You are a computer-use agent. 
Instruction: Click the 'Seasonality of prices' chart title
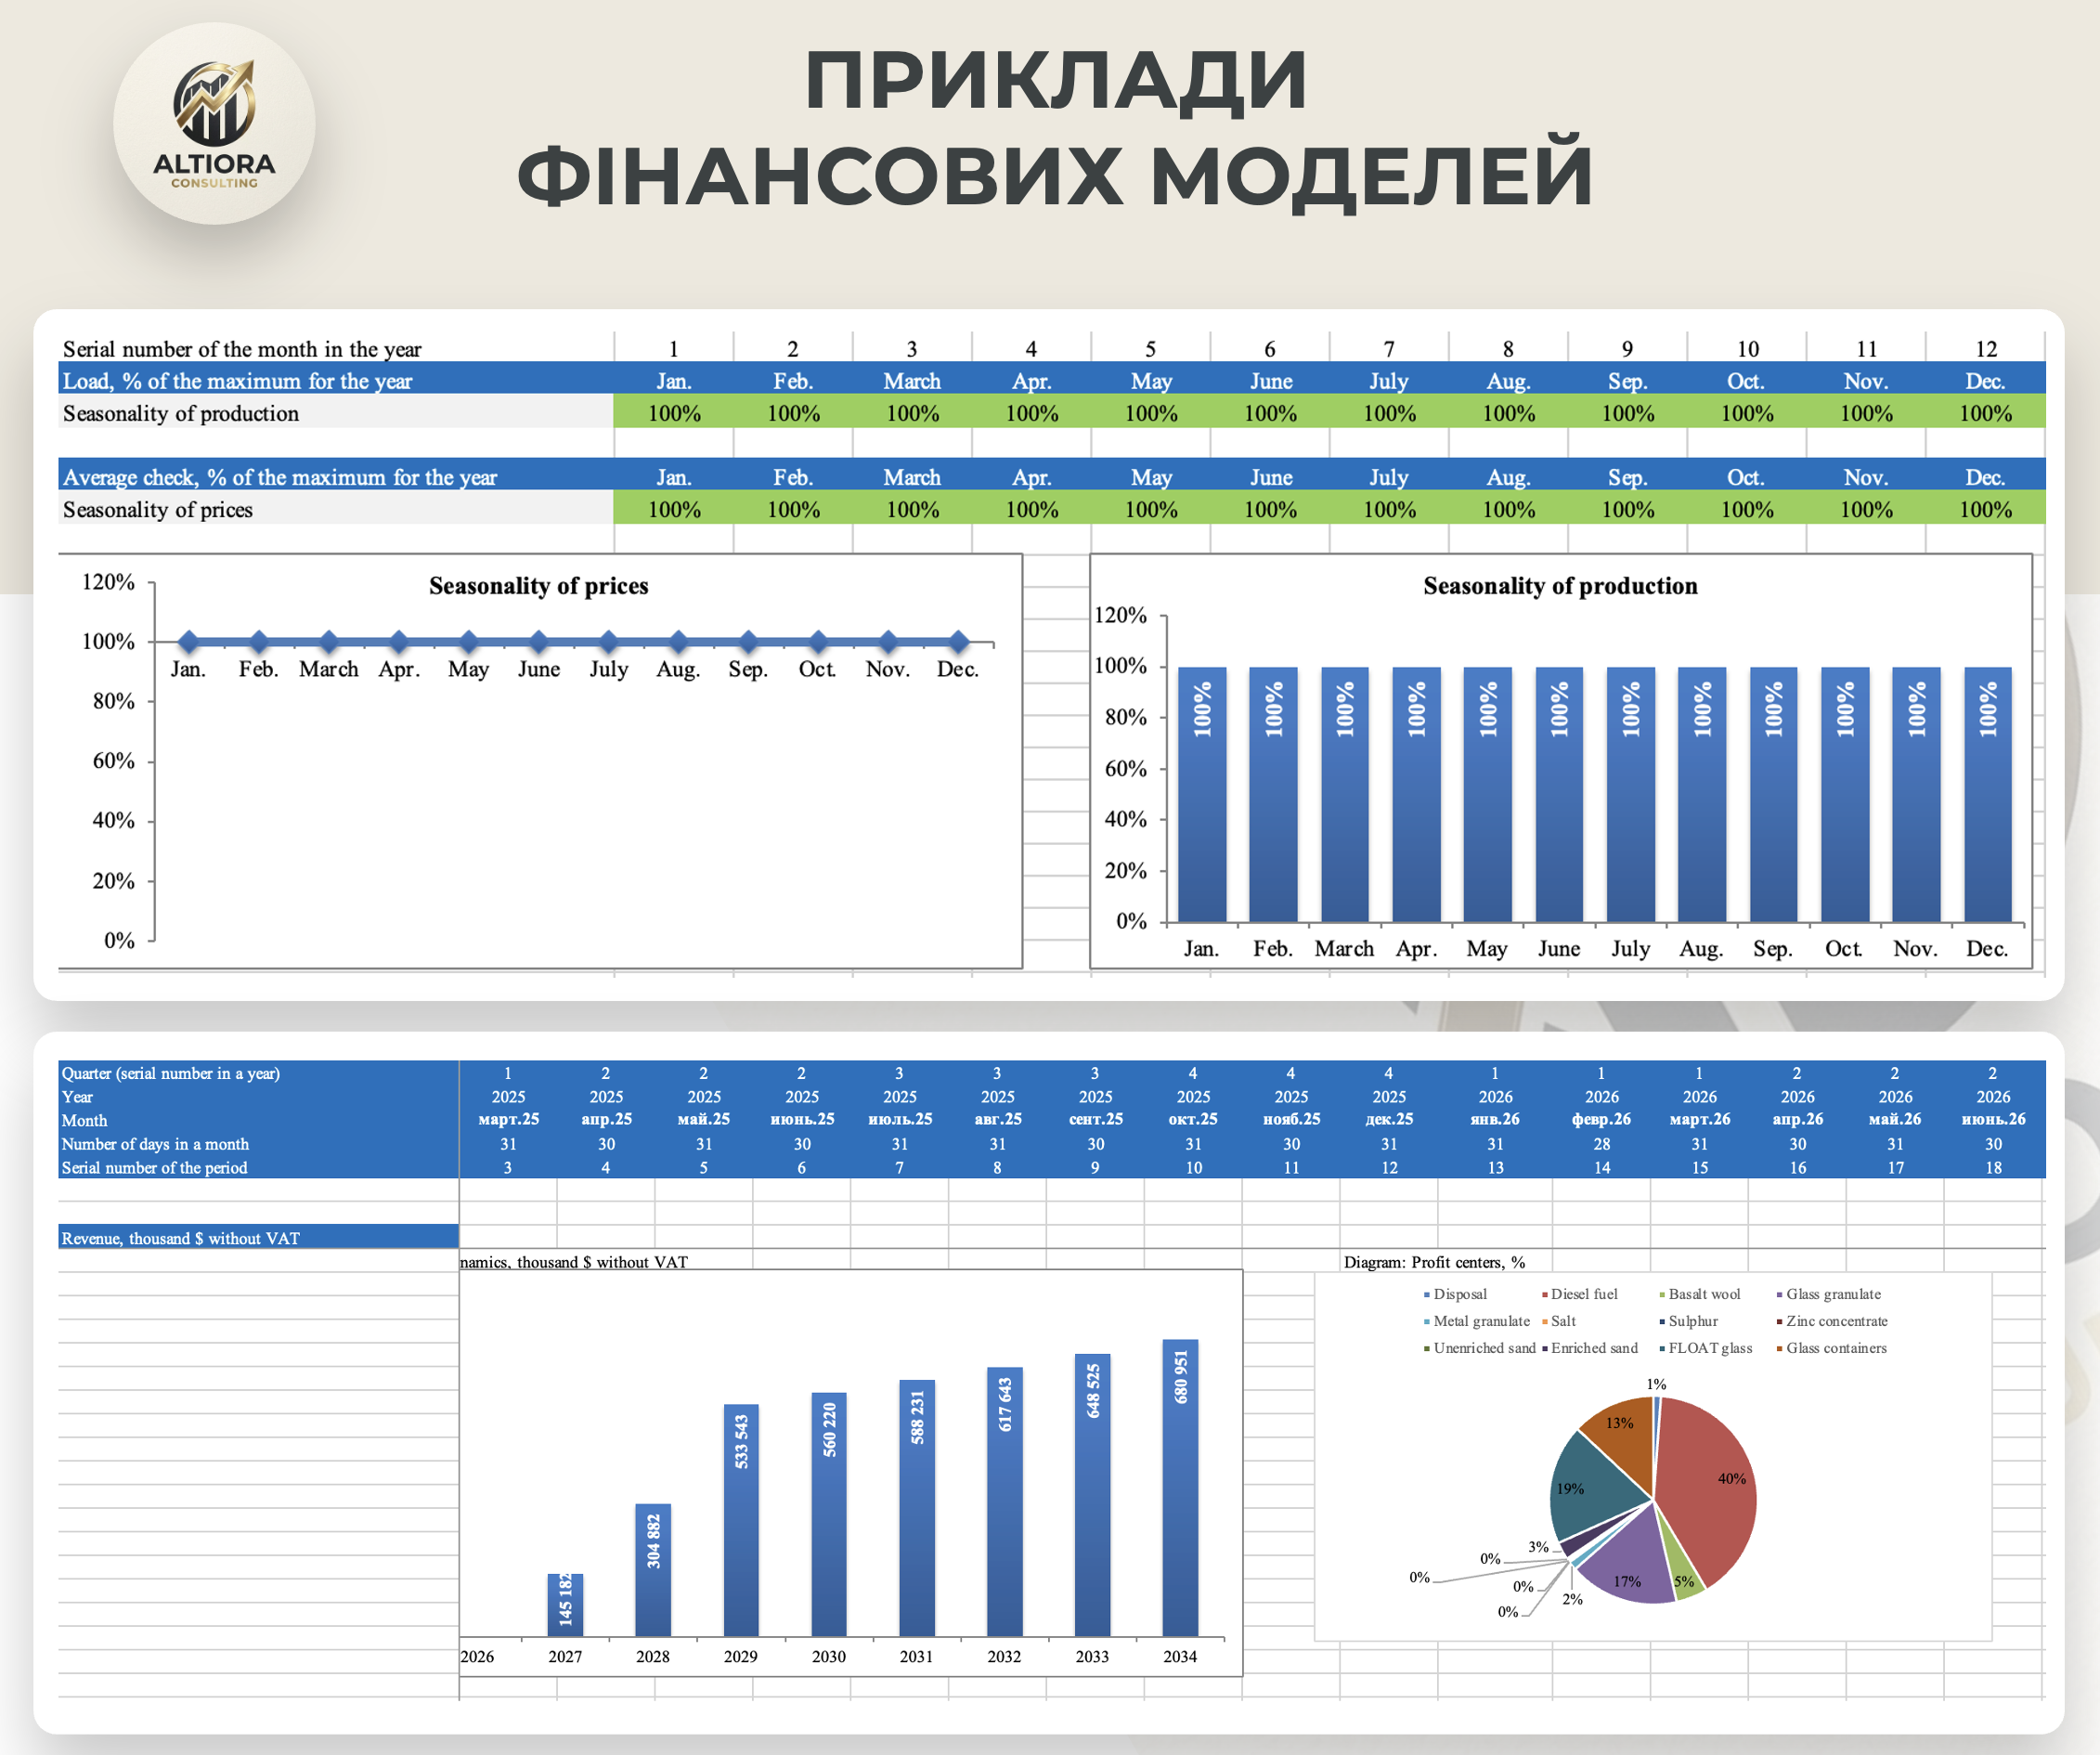click(538, 585)
